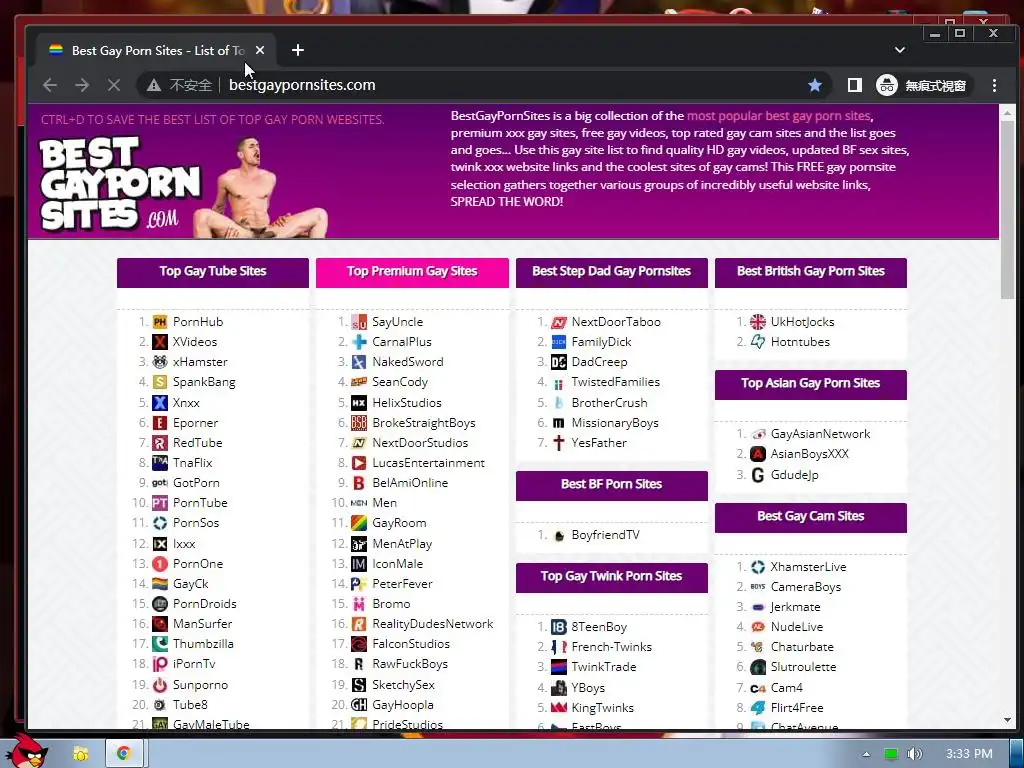Image resolution: width=1024 pixels, height=768 pixels.
Task: Select the Top Premium Gay Sites header
Action: [412, 272]
